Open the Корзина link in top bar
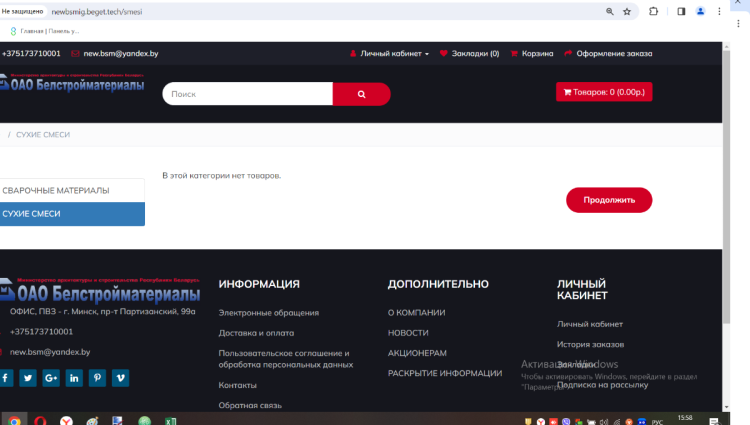Viewport: 750px width, 425px height. point(537,54)
